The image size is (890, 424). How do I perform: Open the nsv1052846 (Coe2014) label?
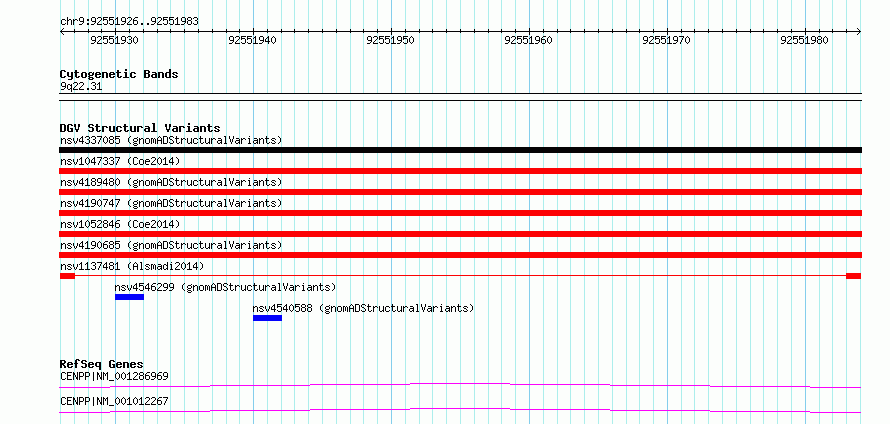120,224
